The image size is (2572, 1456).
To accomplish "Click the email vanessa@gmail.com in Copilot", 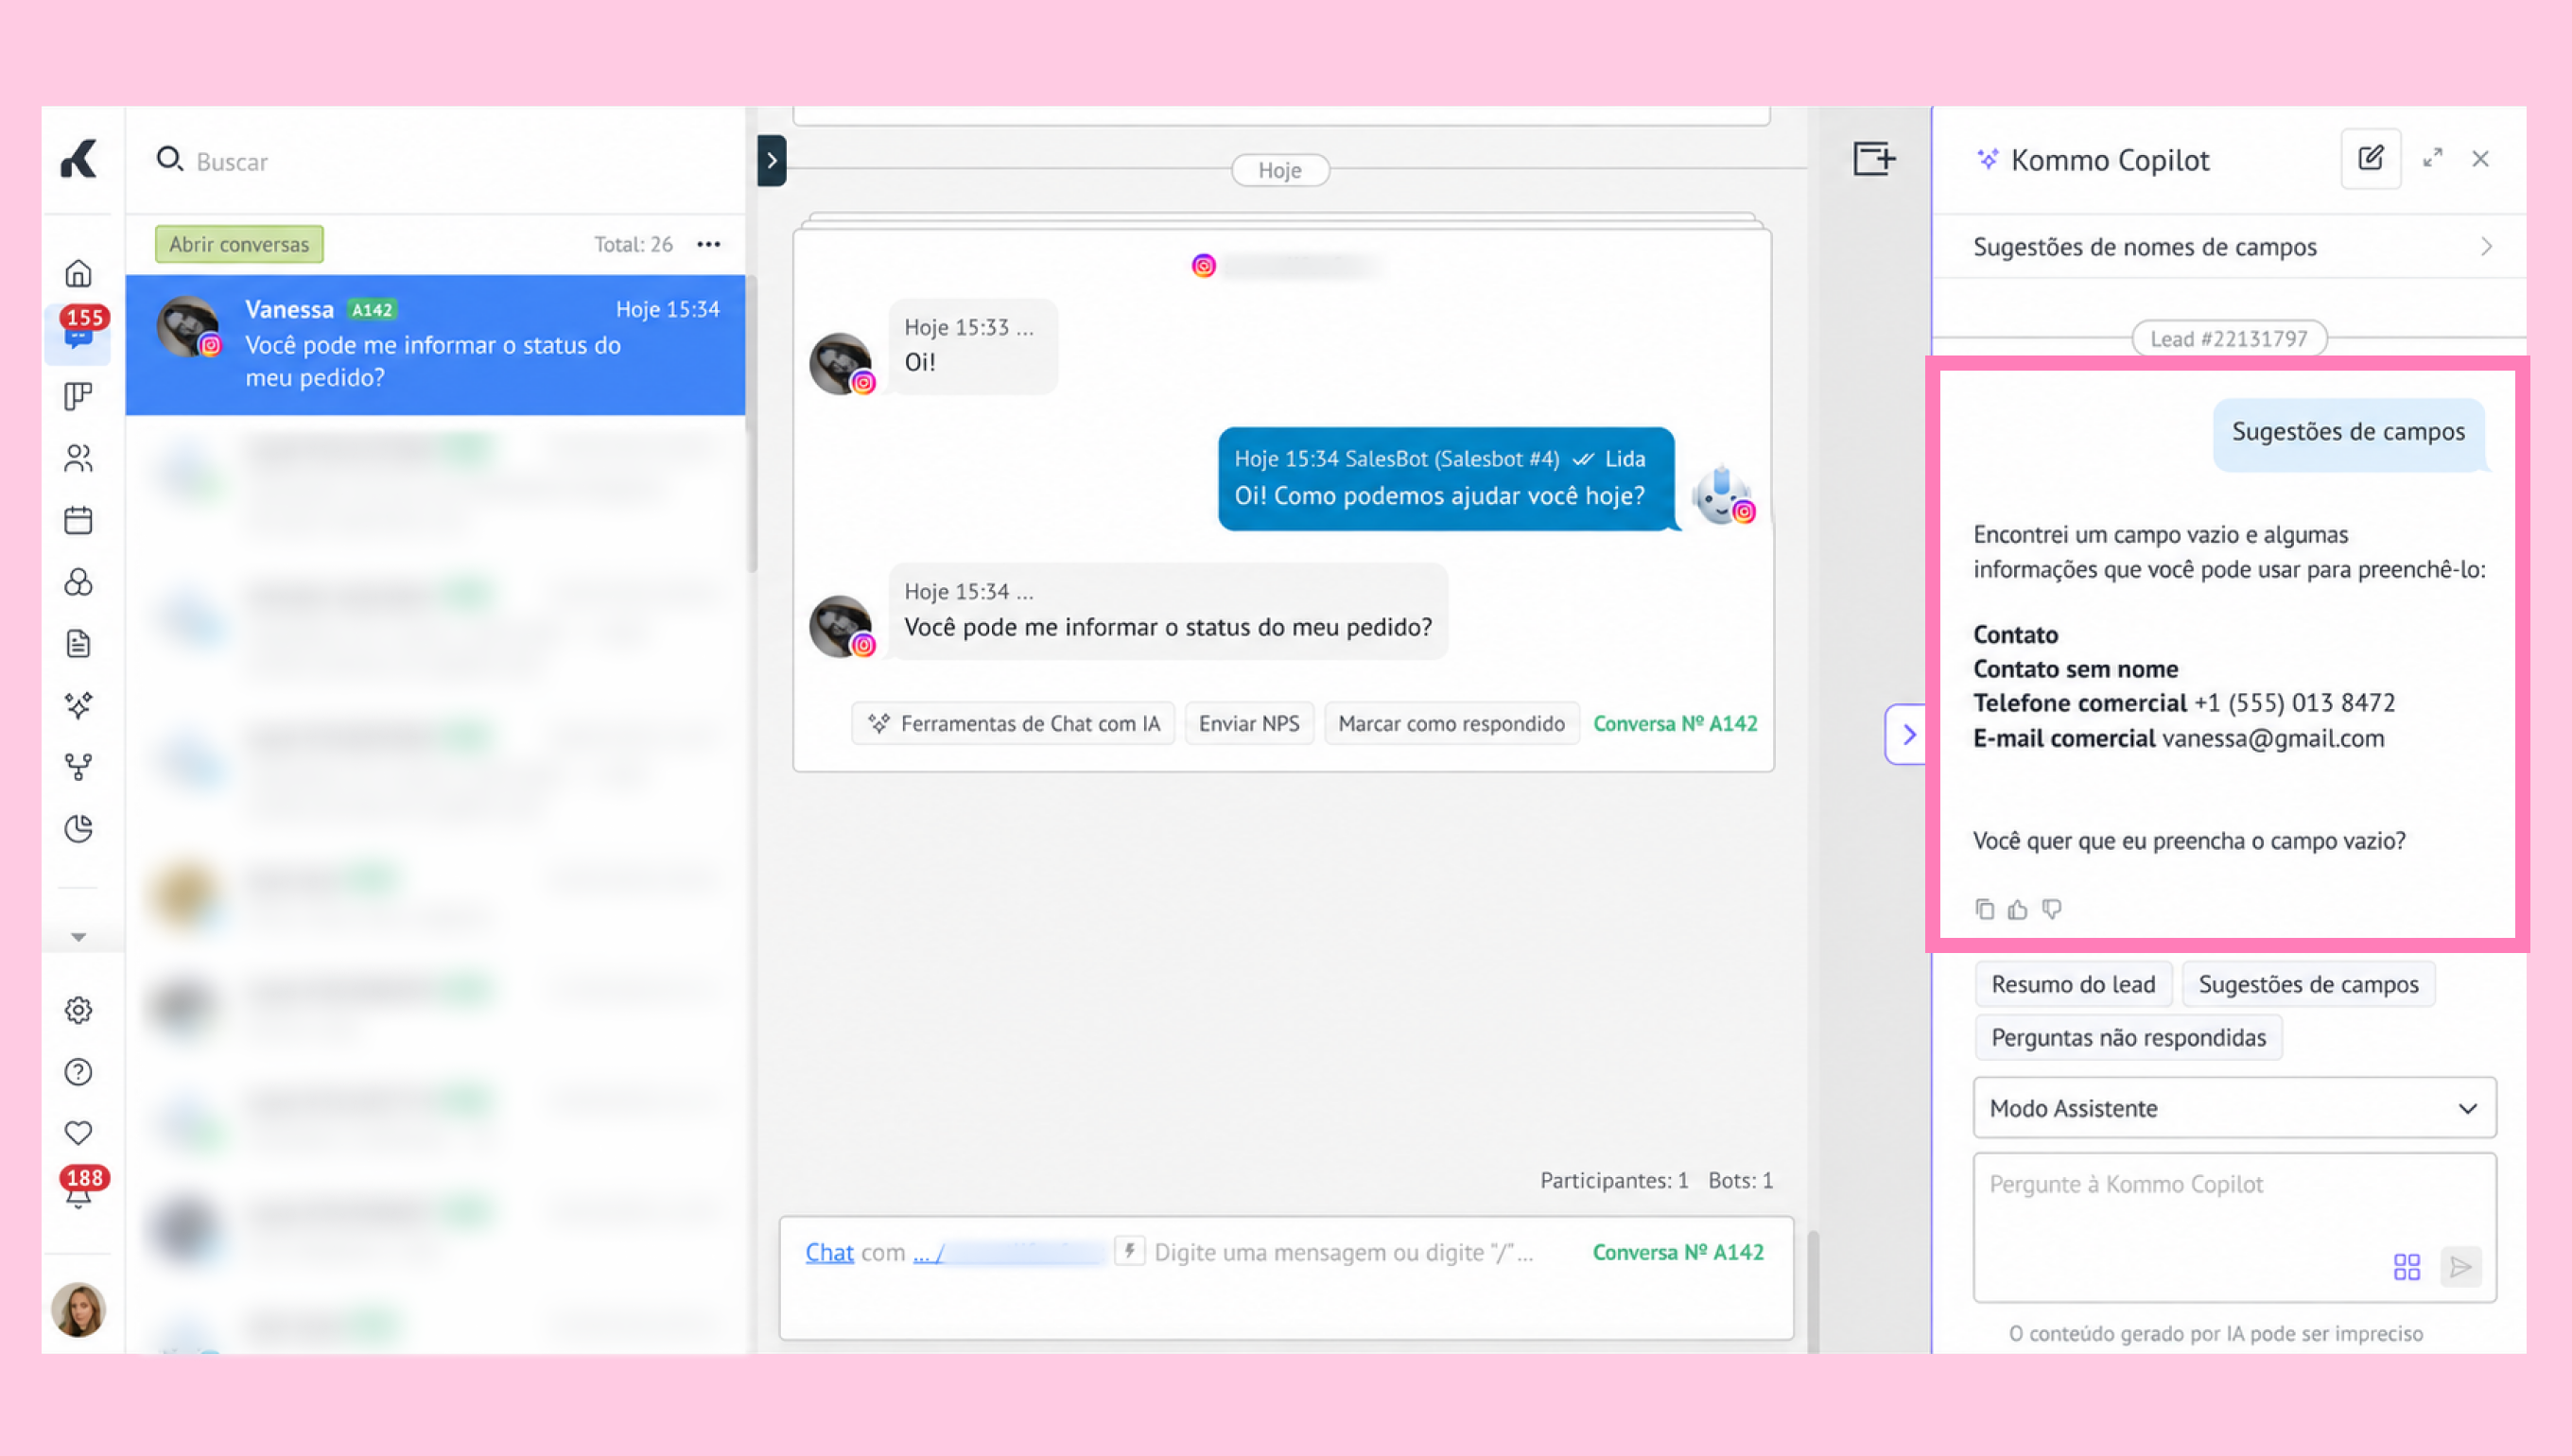I will tap(2273, 738).
